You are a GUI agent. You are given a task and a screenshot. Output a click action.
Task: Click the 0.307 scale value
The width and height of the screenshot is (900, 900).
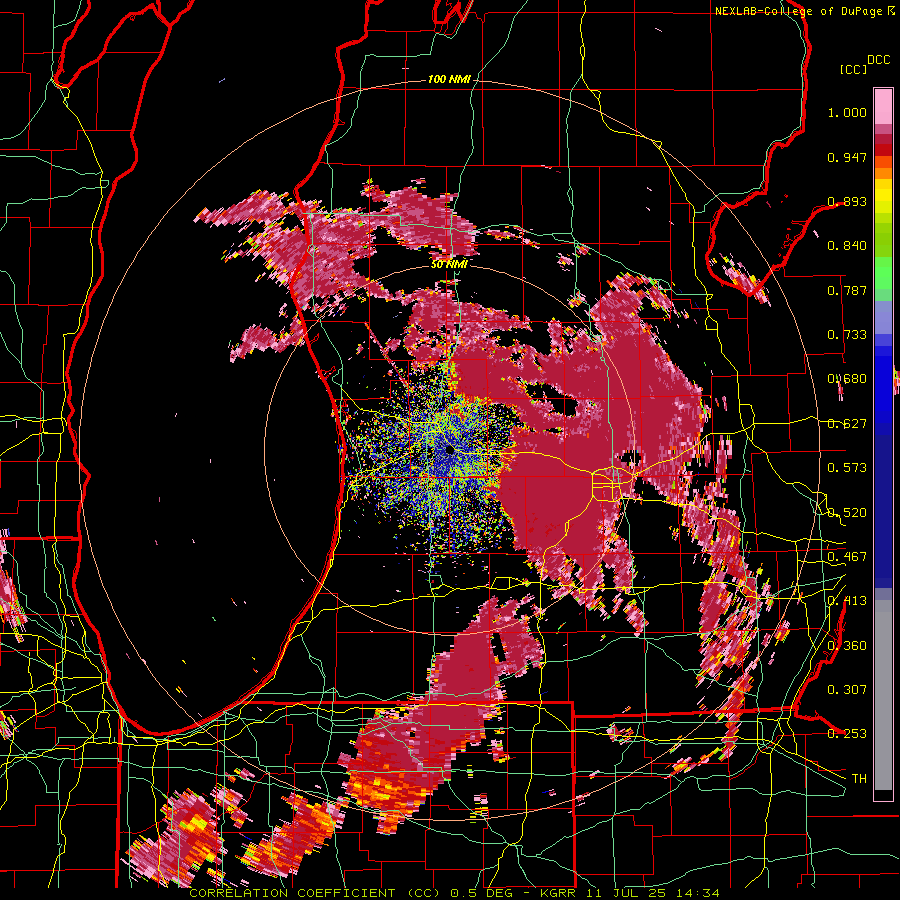(847, 690)
